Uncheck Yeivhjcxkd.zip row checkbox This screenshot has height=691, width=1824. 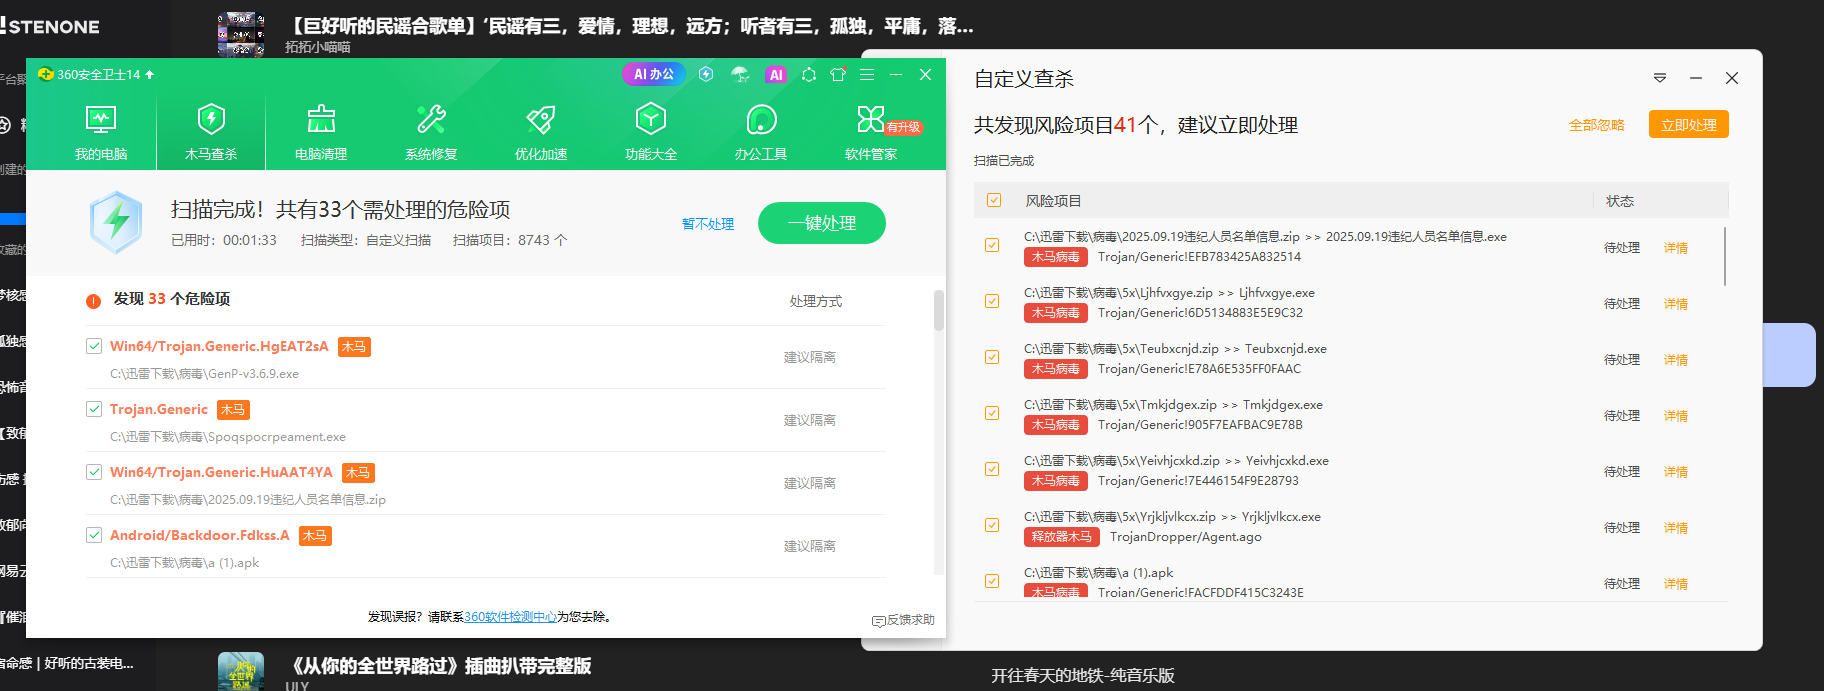pos(992,469)
